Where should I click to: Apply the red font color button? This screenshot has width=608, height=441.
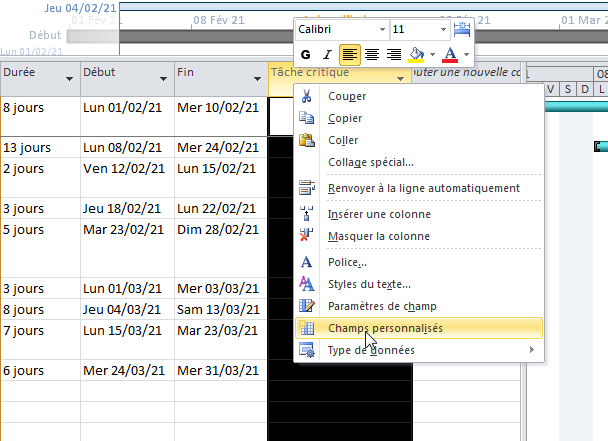450,54
